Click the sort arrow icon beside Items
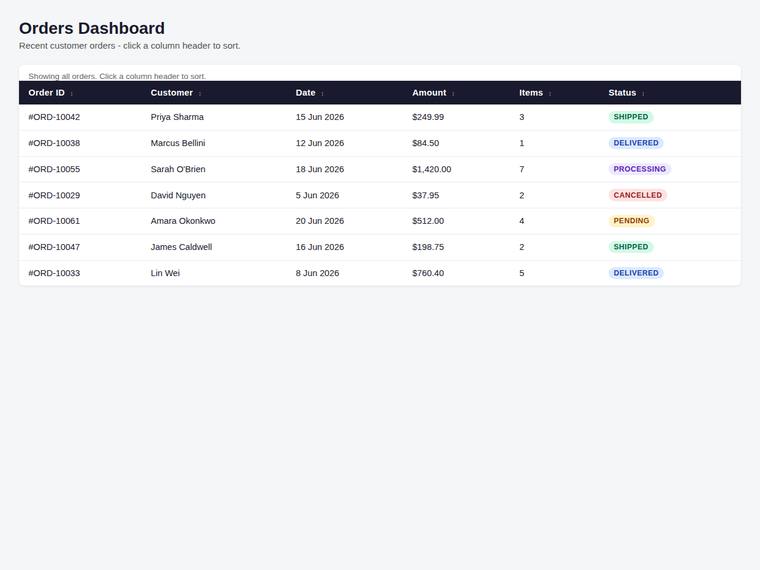Screen dimensions: 760x570 [550, 94]
